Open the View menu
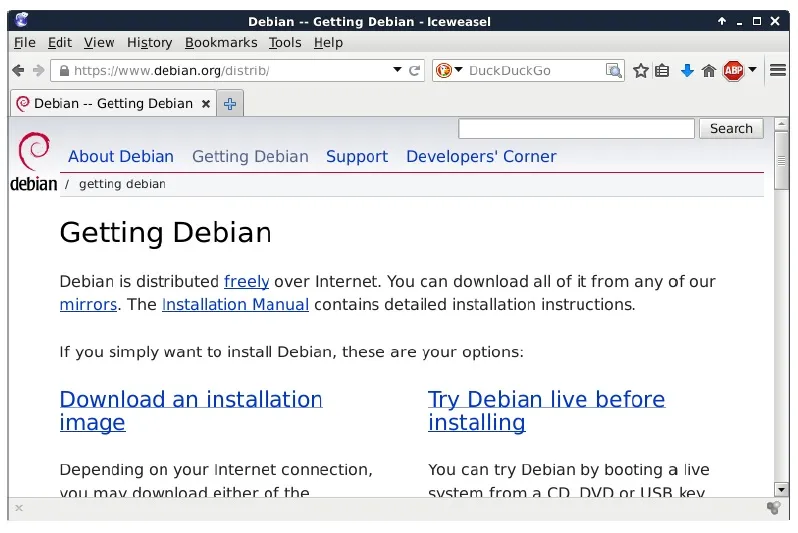This screenshot has width=798, height=533. 99,43
